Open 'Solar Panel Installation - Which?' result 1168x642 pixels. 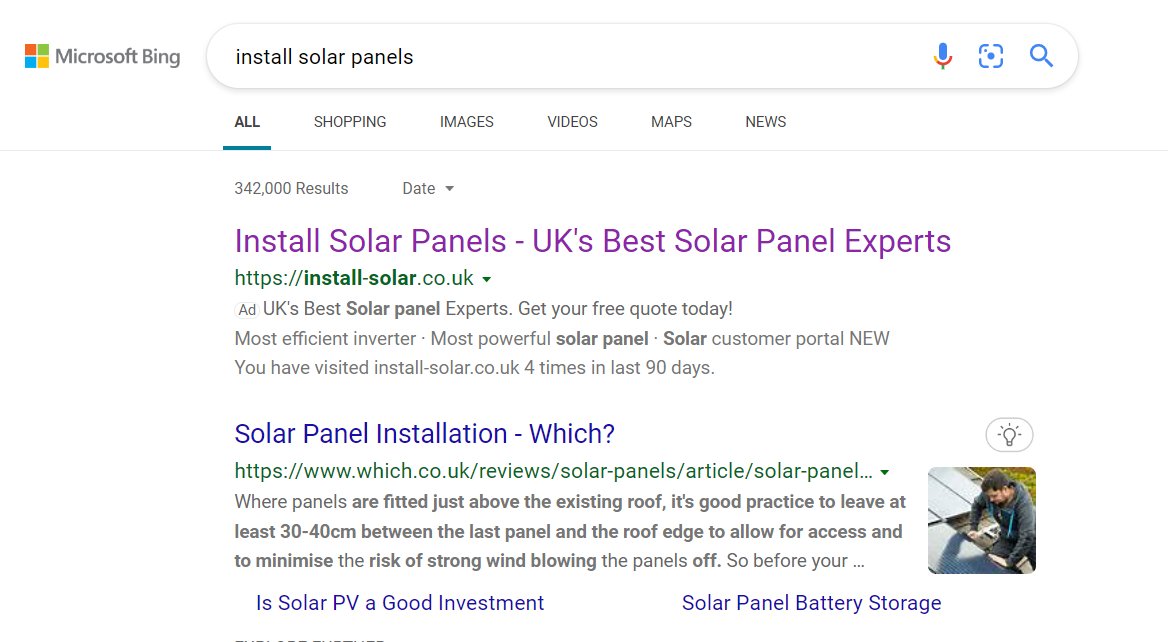pos(425,433)
